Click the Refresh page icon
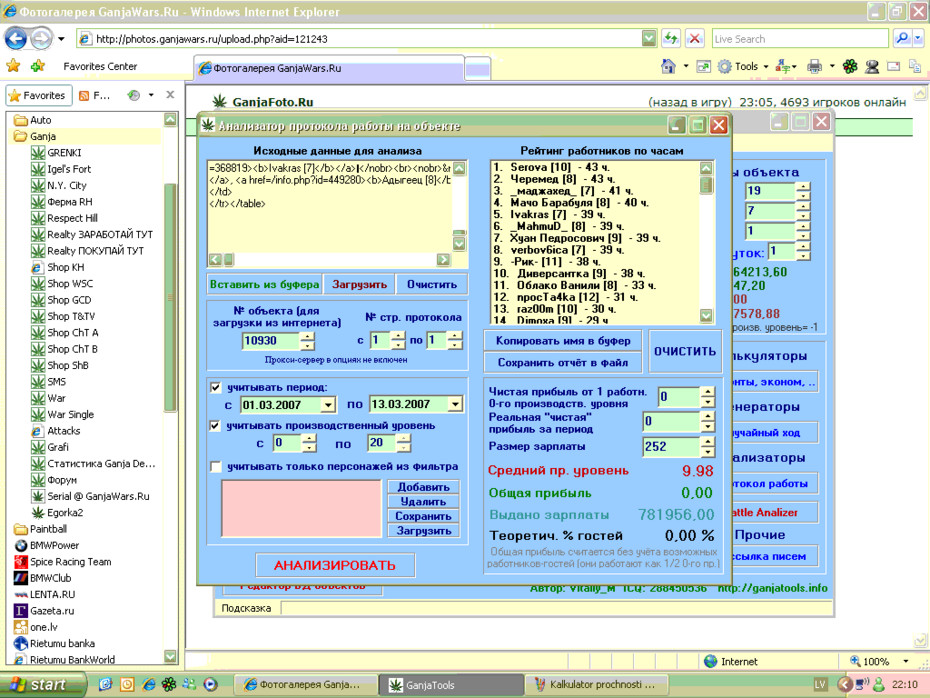This screenshot has width=930, height=698. pyautogui.click(x=671, y=39)
